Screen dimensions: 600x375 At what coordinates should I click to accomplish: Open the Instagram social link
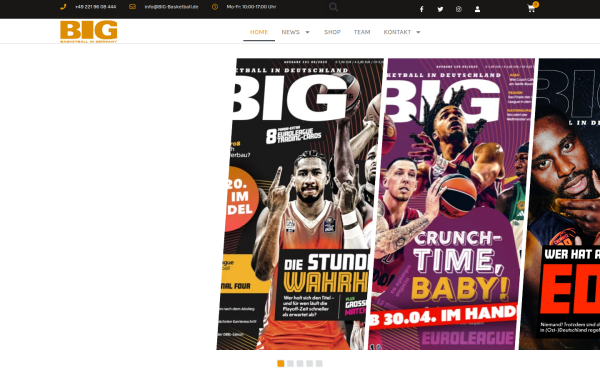[x=459, y=9]
